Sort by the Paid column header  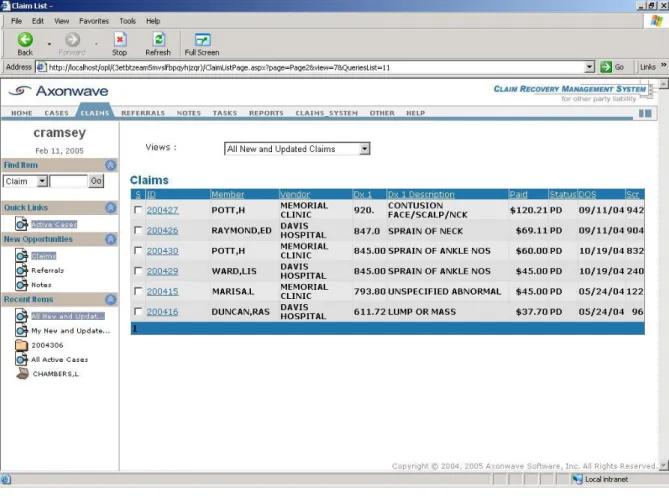[x=518, y=194]
